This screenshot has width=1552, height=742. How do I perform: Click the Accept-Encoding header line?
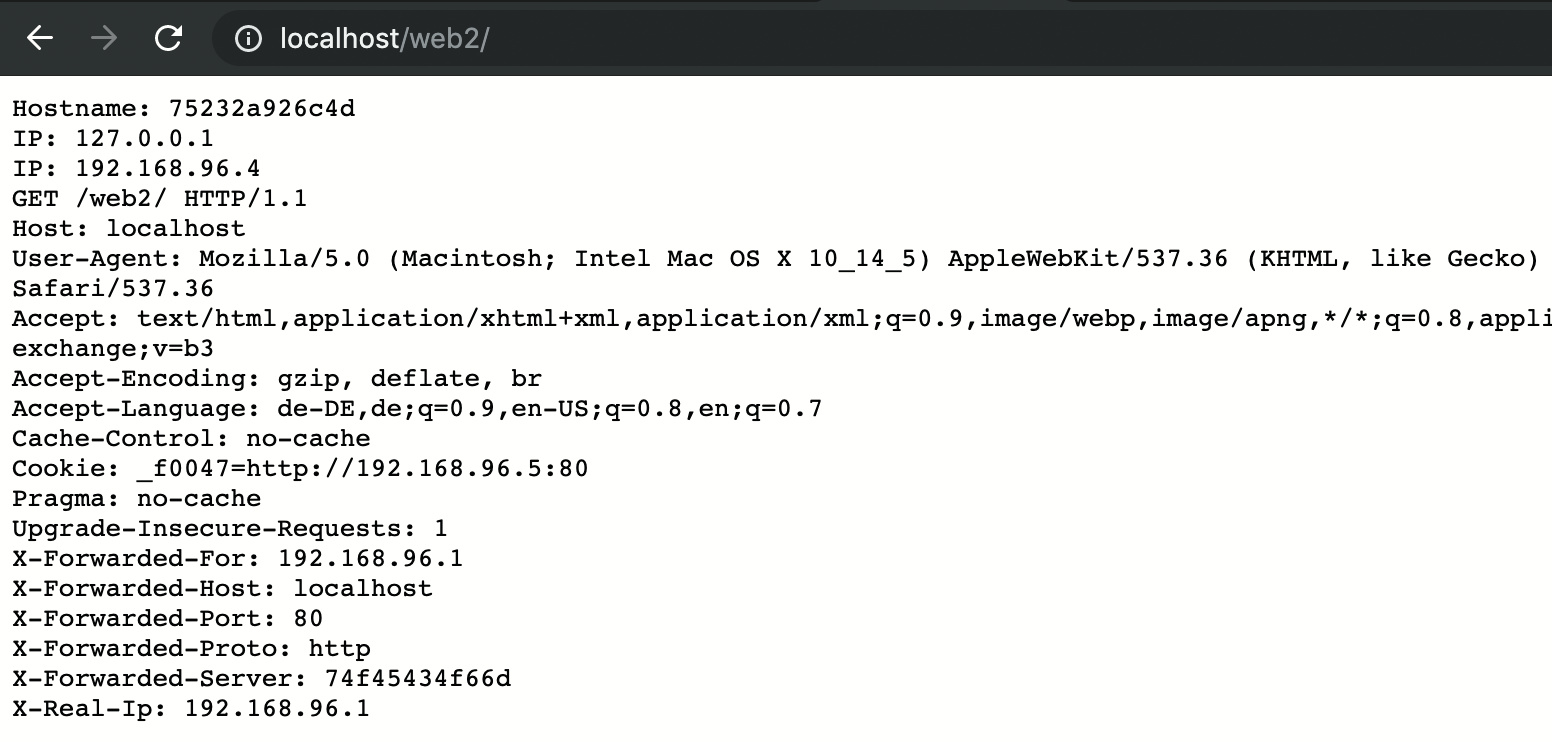[x=277, y=379]
